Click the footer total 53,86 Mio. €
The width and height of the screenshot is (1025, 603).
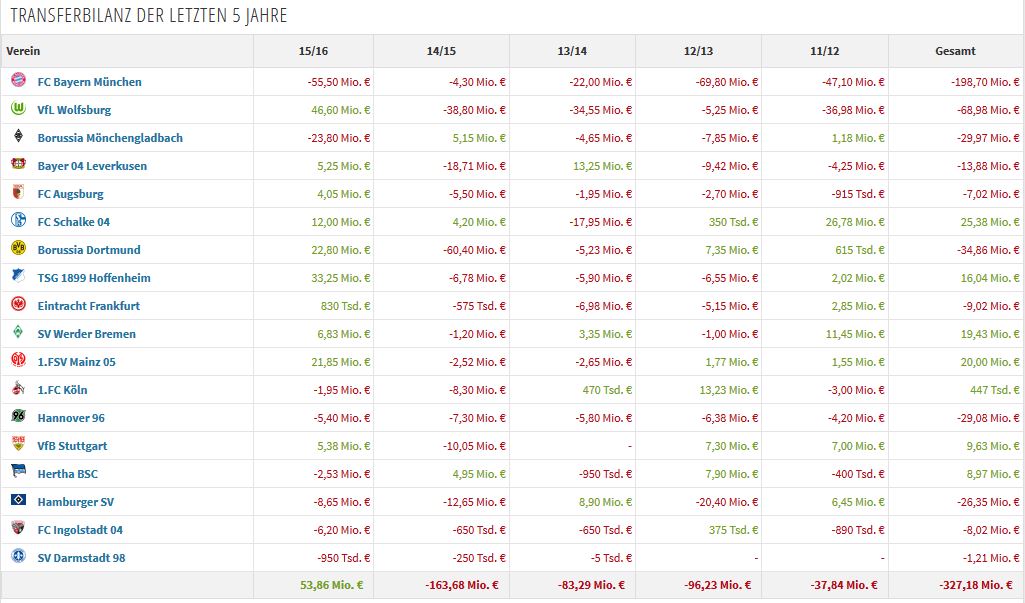(331, 585)
